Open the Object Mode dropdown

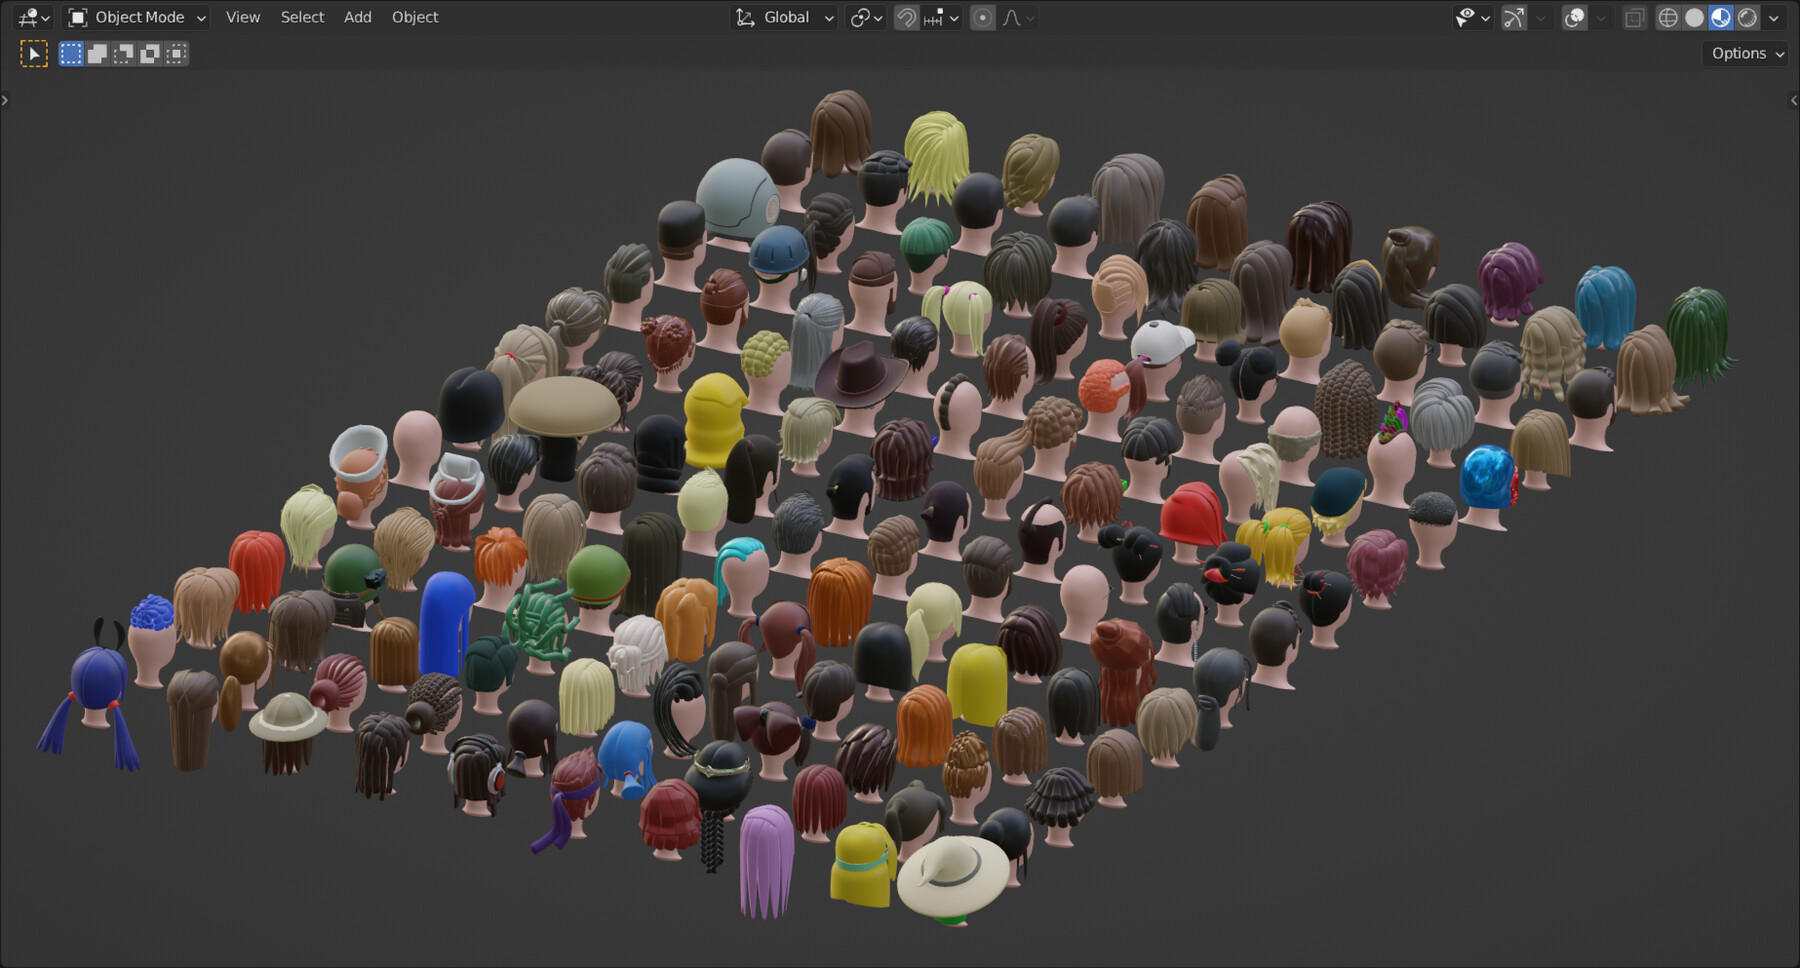135,17
